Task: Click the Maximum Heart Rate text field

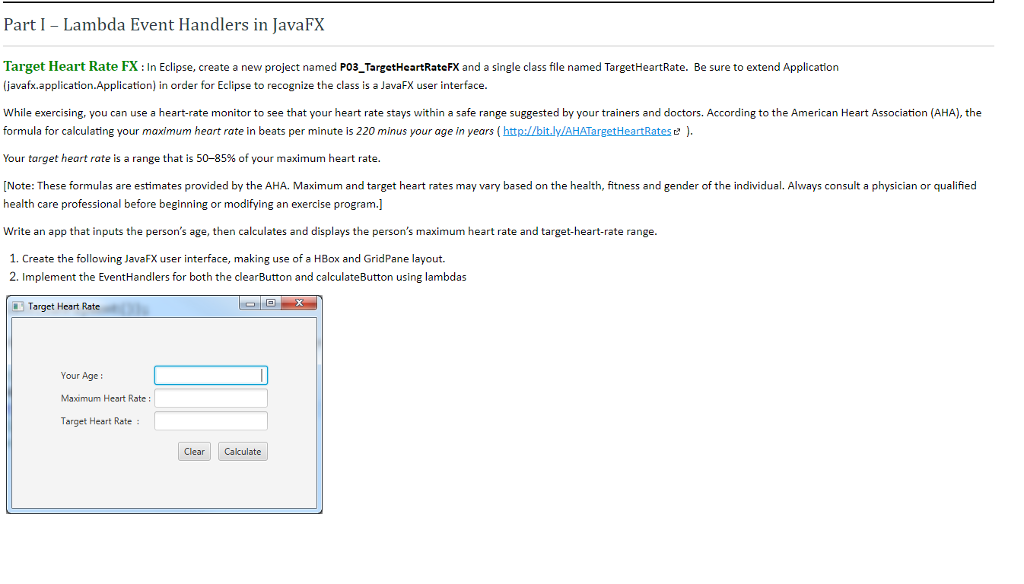Action: point(211,398)
